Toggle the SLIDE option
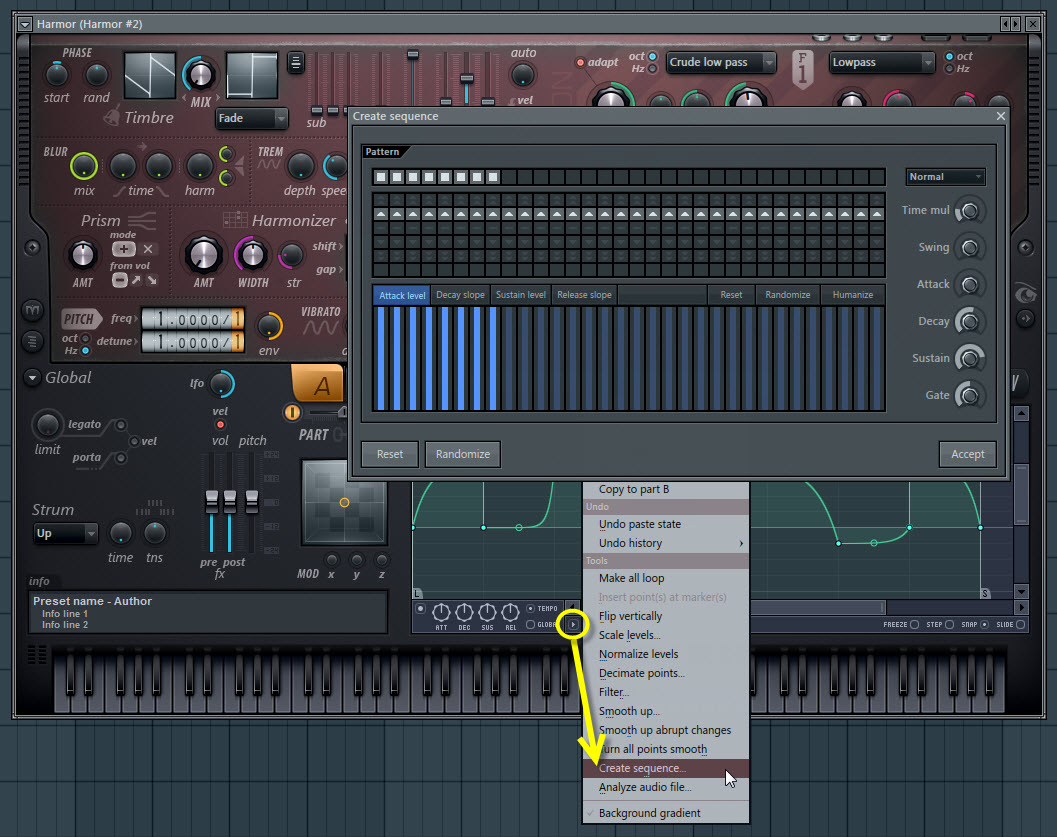The height and width of the screenshot is (837, 1057). (x=1021, y=625)
